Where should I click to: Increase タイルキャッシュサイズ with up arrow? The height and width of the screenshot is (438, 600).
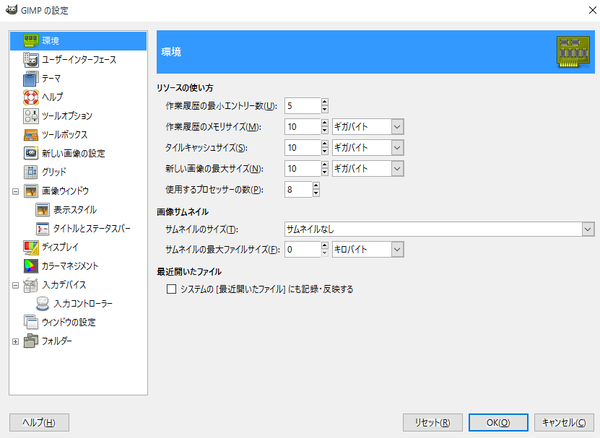click(x=325, y=144)
